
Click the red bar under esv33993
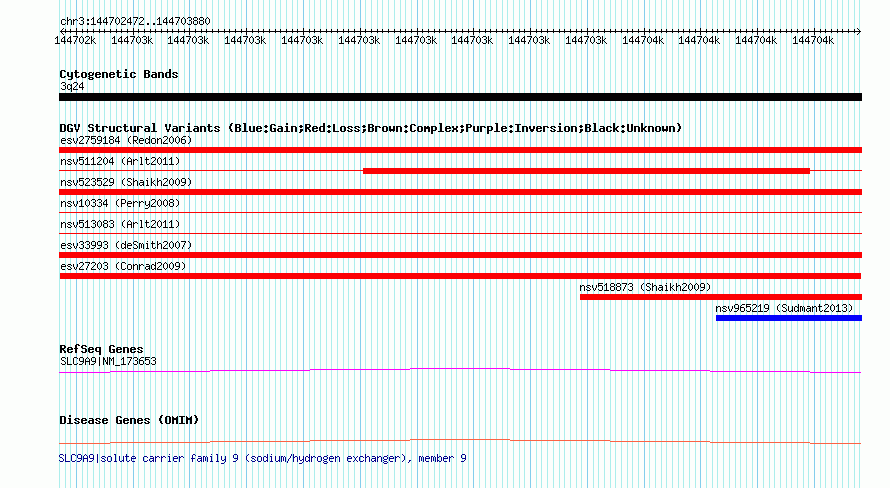(460, 255)
